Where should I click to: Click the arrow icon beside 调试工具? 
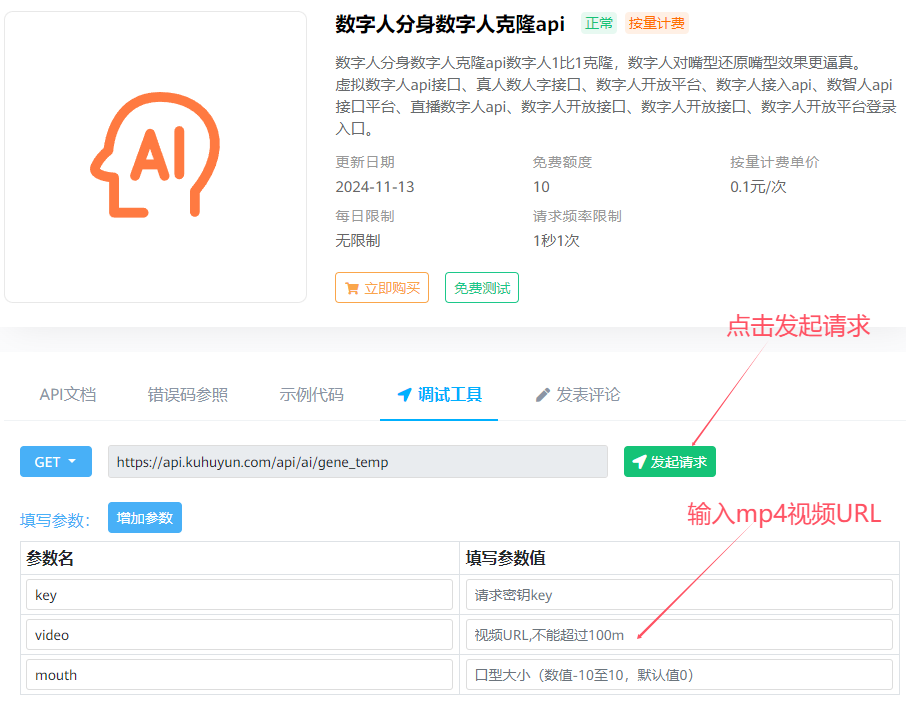[x=404, y=395]
